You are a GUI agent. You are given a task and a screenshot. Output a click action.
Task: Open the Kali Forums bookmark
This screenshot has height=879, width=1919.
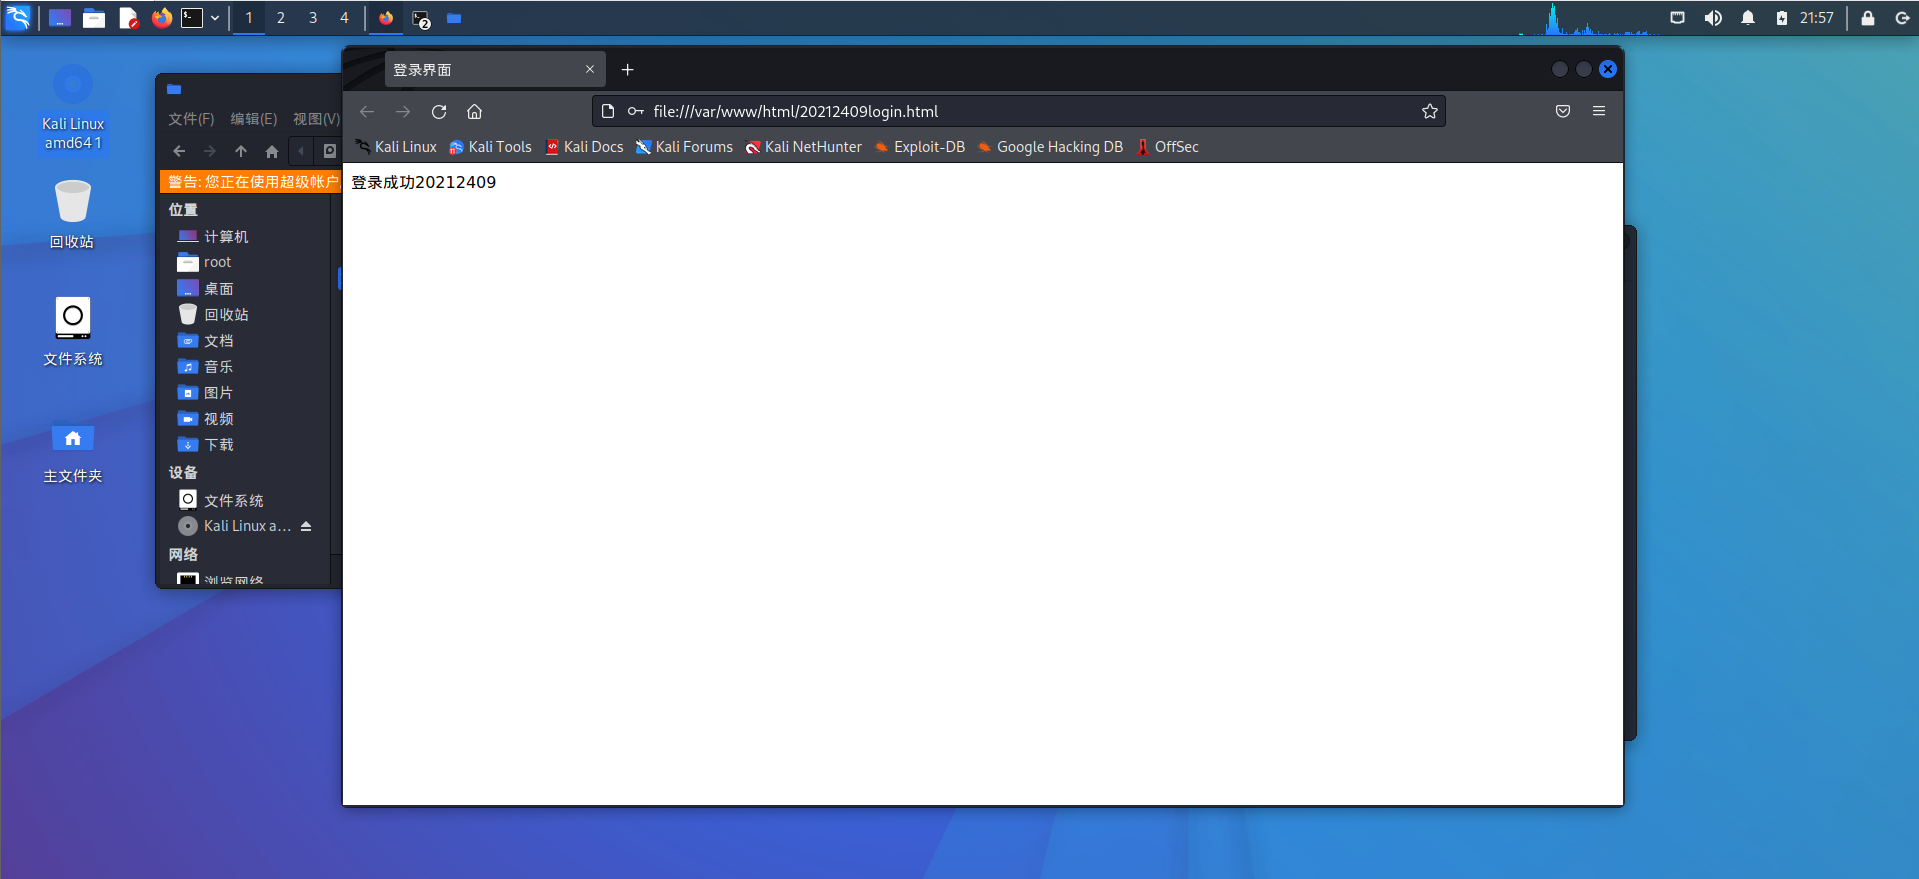684,147
